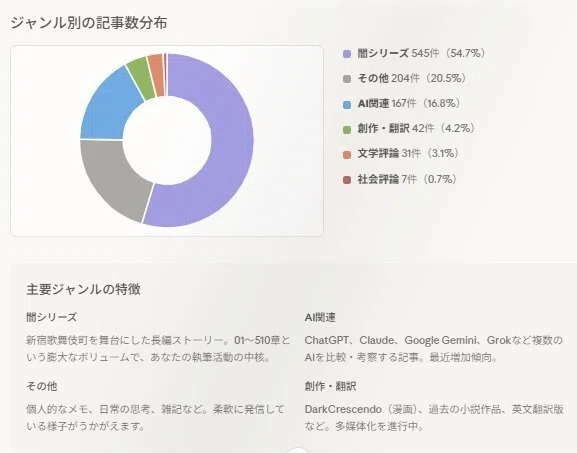Screen dimensions: 577x453
Task: Click the 闇シリーズ subsection title
Action: point(52,317)
